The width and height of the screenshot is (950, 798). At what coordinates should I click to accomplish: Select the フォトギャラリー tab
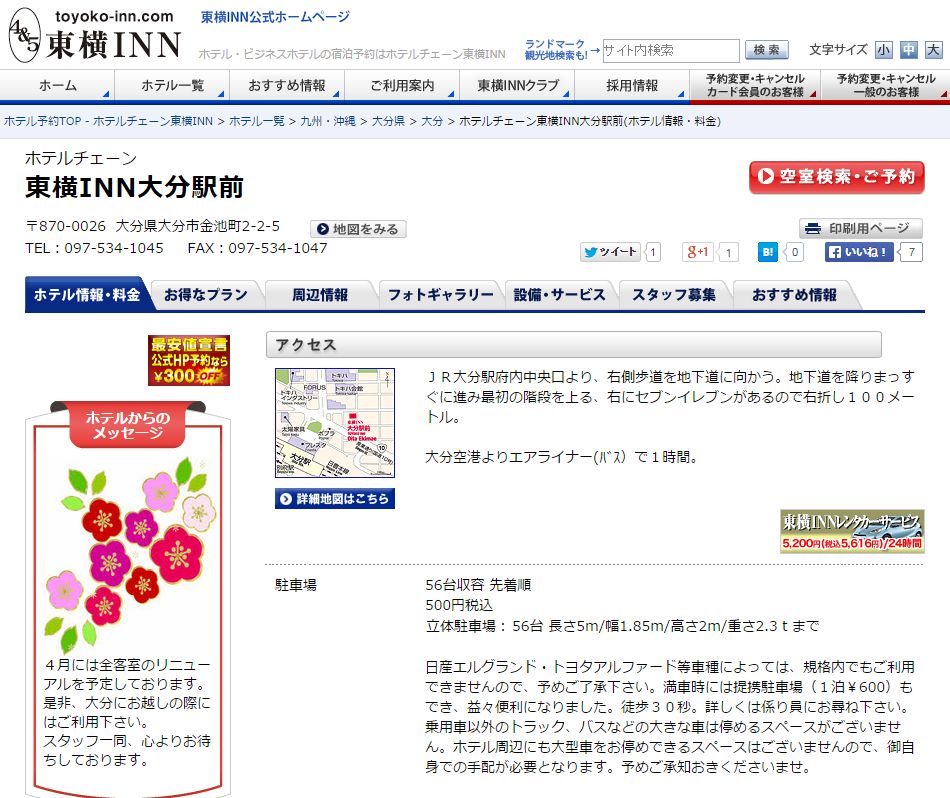click(440, 295)
